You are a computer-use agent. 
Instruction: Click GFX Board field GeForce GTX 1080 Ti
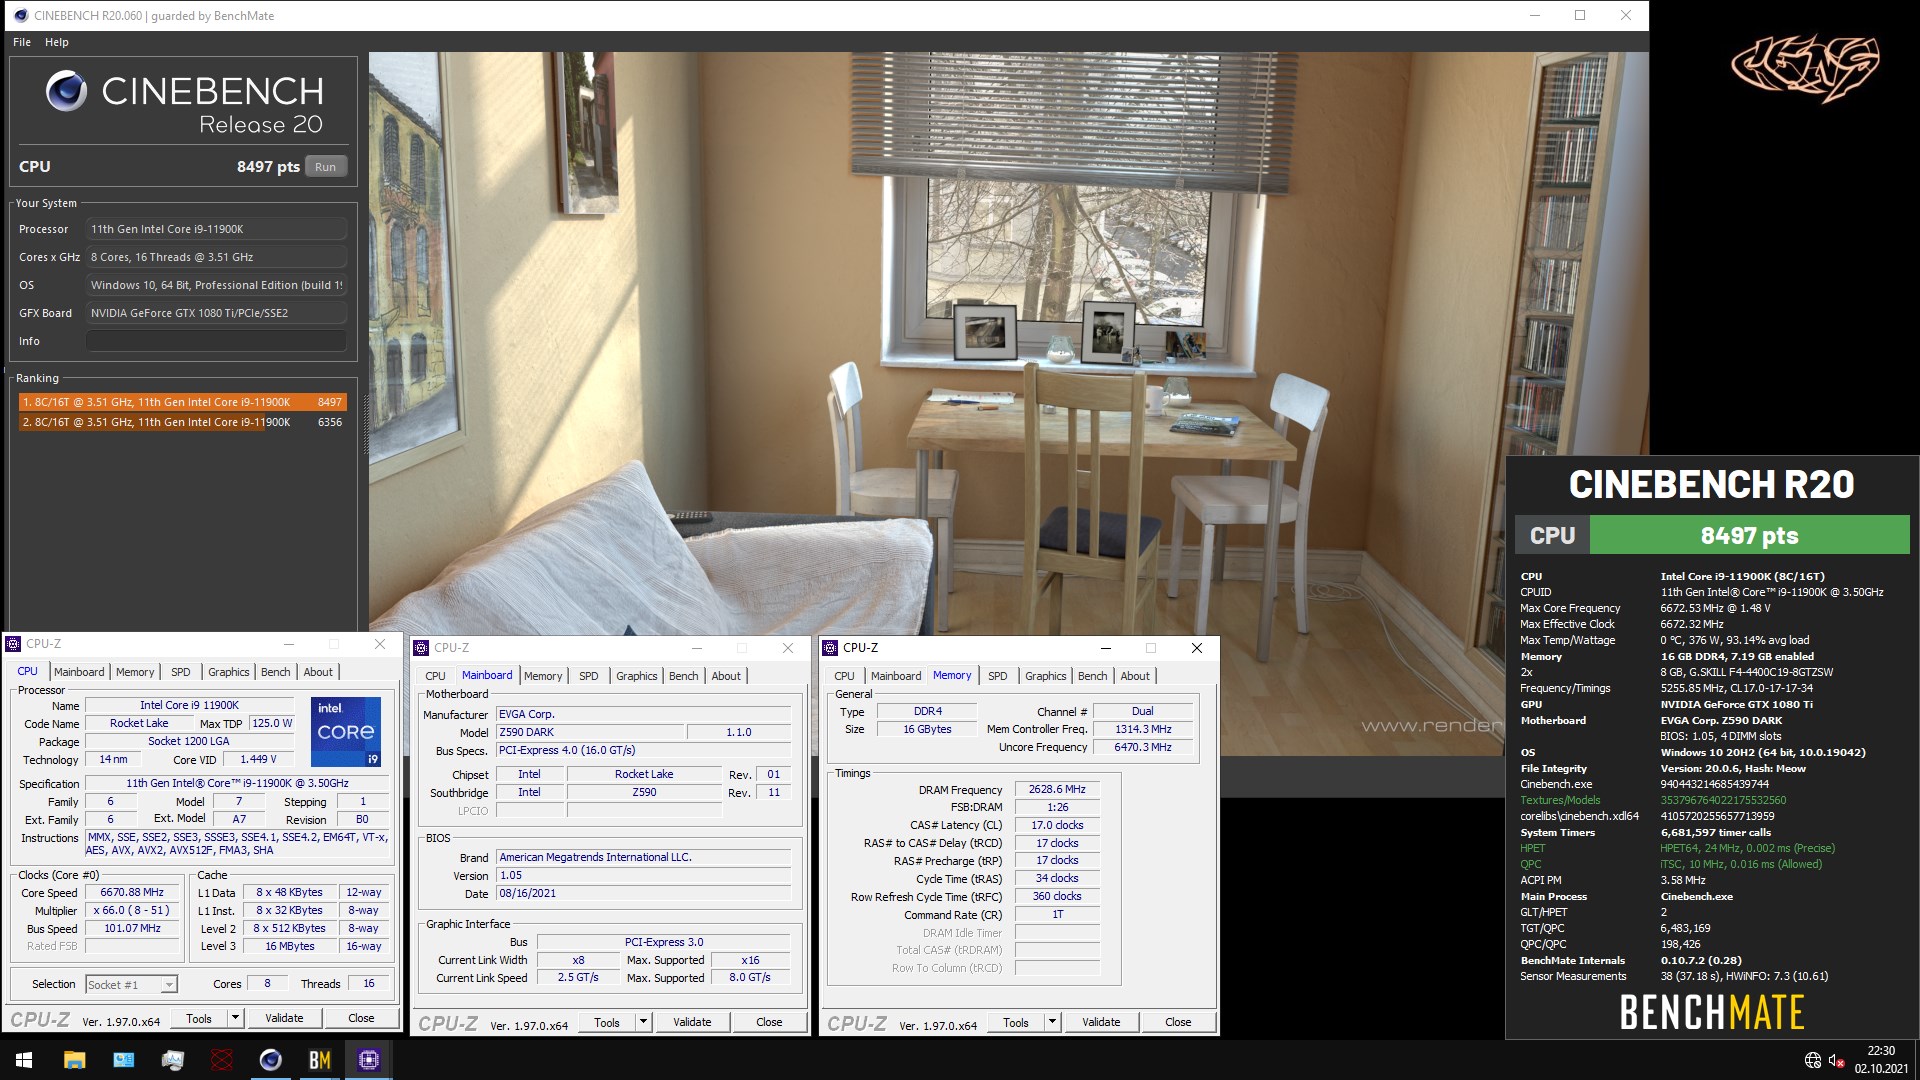tap(216, 313)
